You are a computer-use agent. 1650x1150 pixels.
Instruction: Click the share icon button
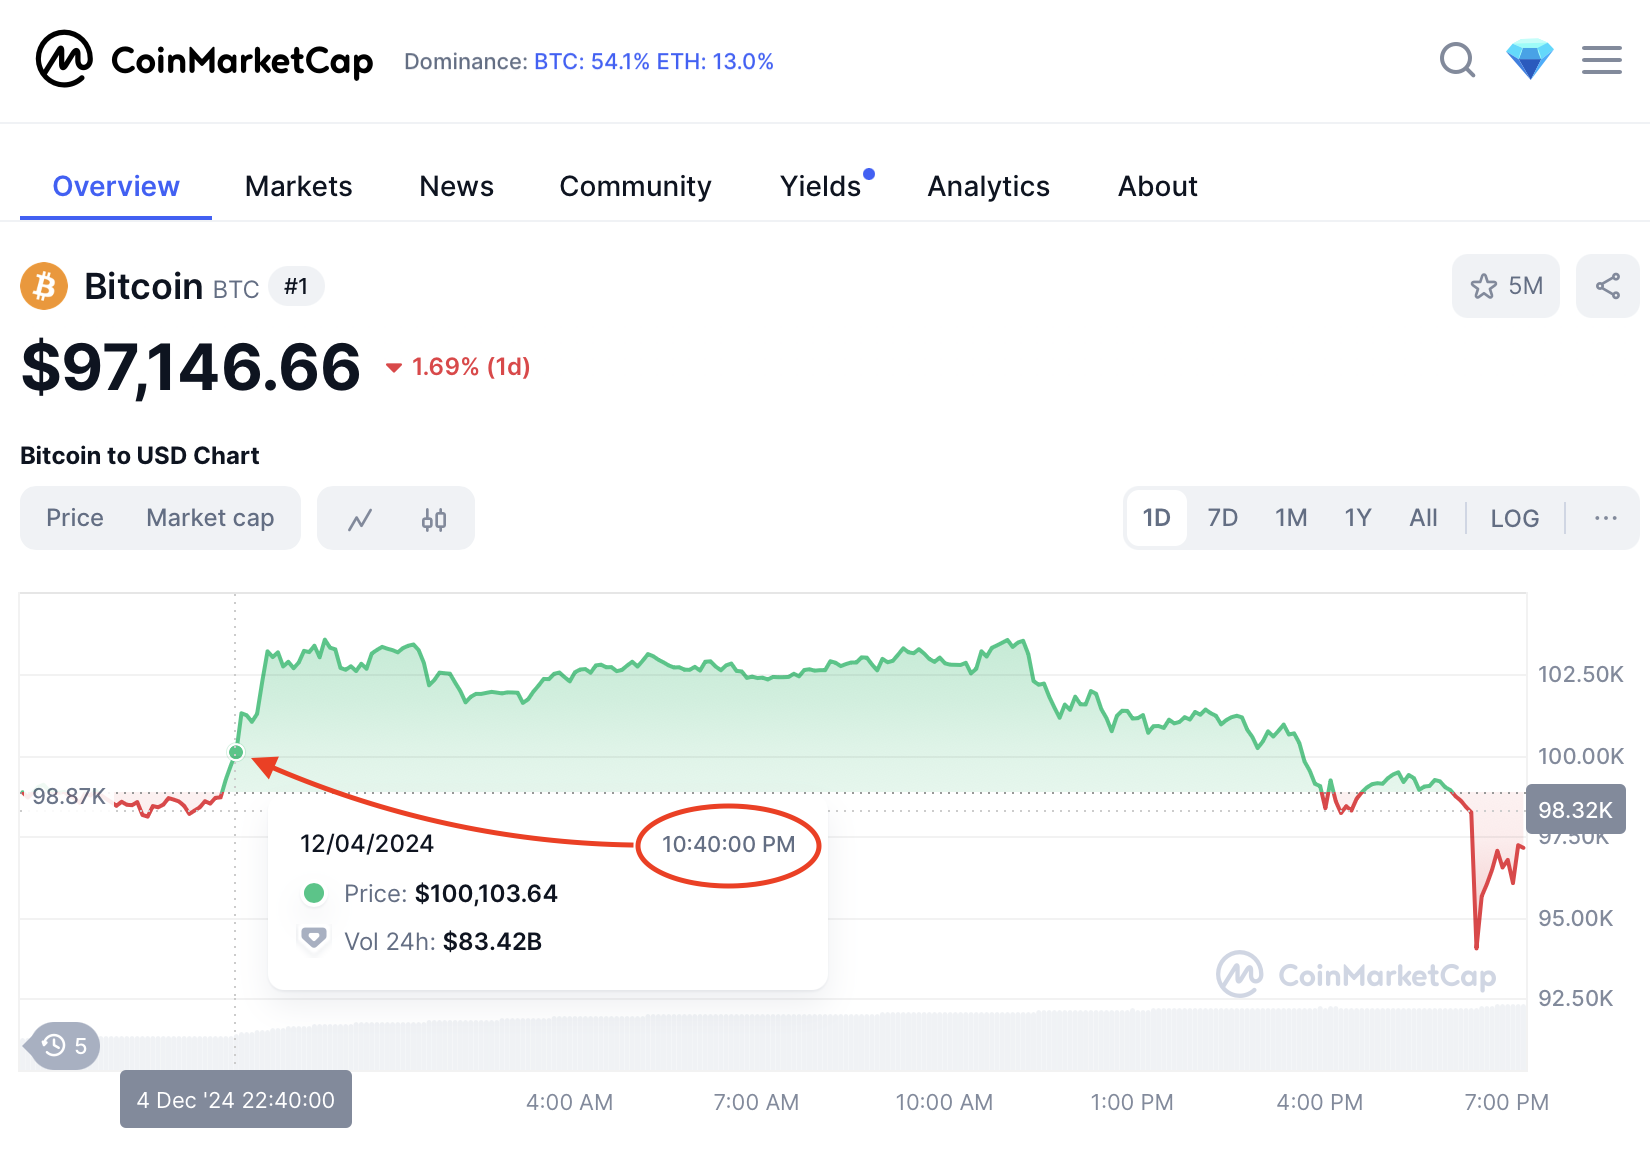tap(1608, 286)
